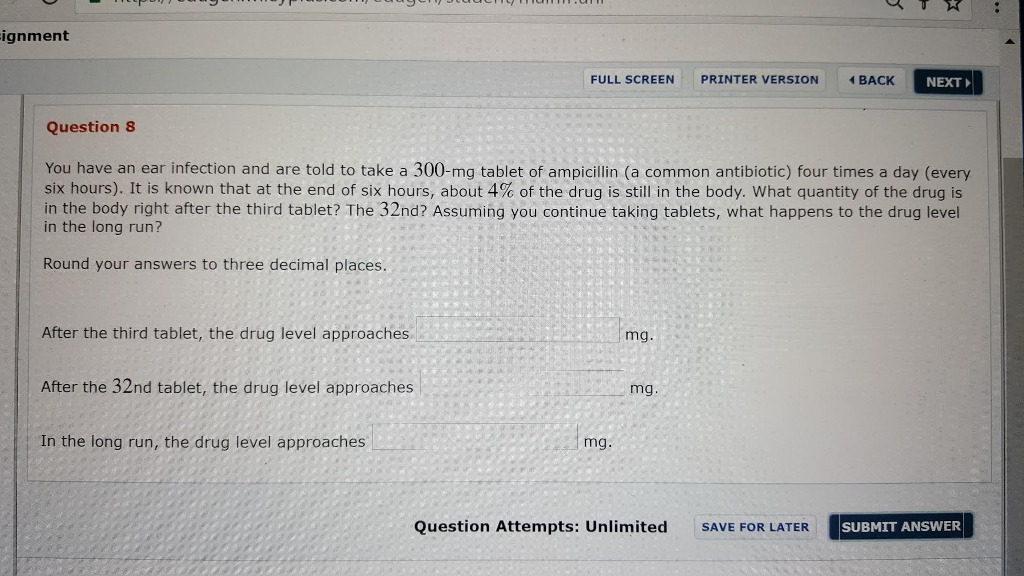Open Full Screen view

click(632, 80)
